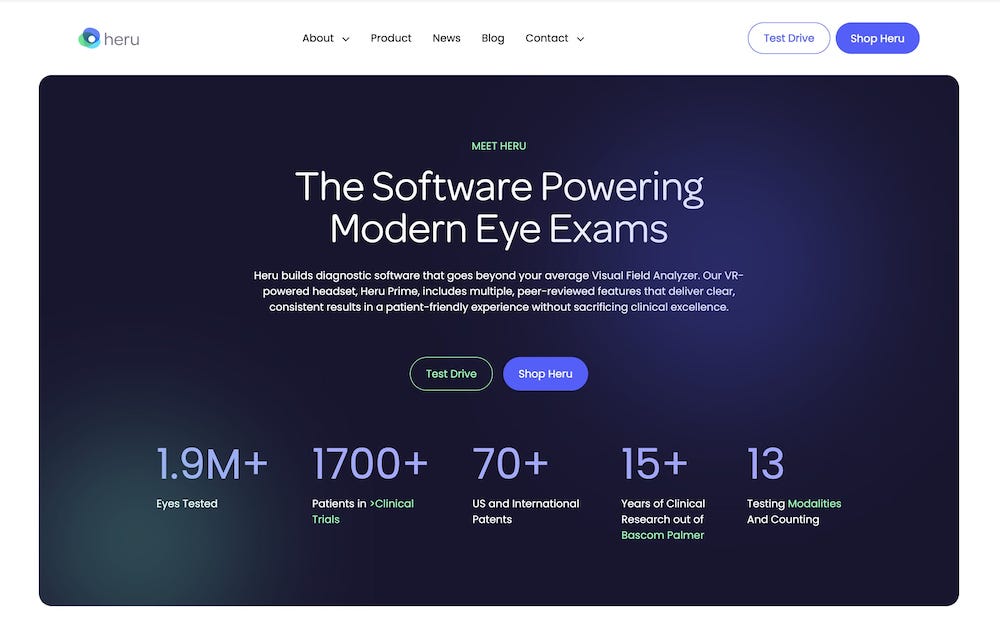Expand the Contact menu chevron
Viewport: 1000px width, 622px height.
[580, 39]
